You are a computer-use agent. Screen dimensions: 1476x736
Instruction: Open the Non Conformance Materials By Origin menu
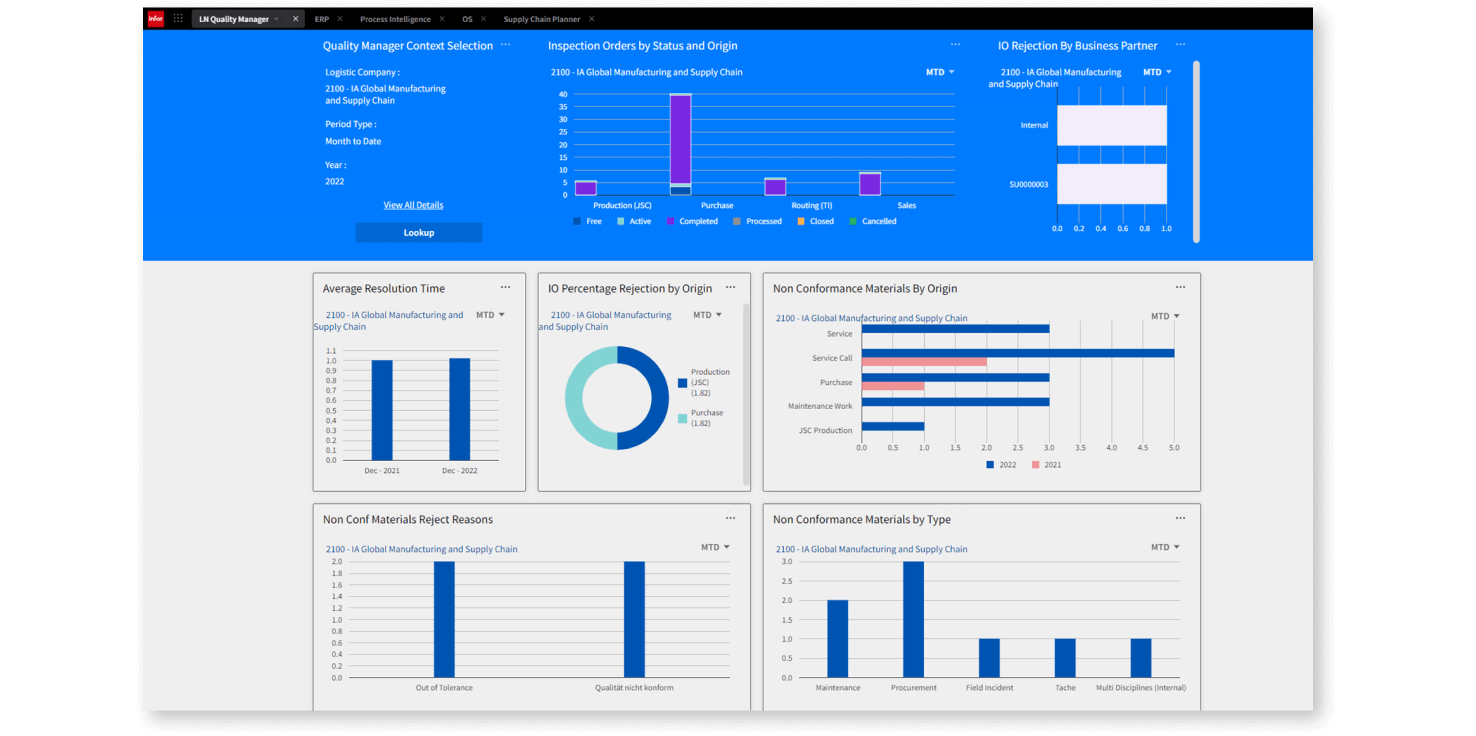1180,286
